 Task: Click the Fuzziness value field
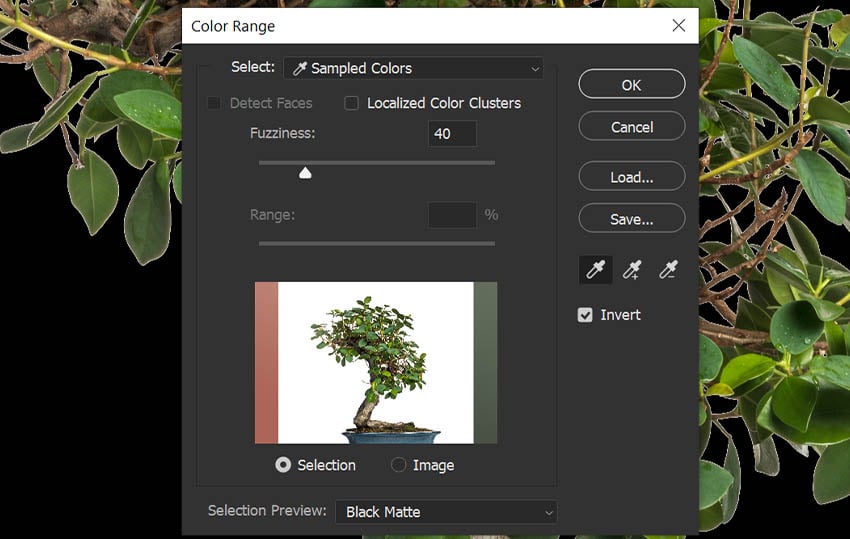click(x=452, y=133)
